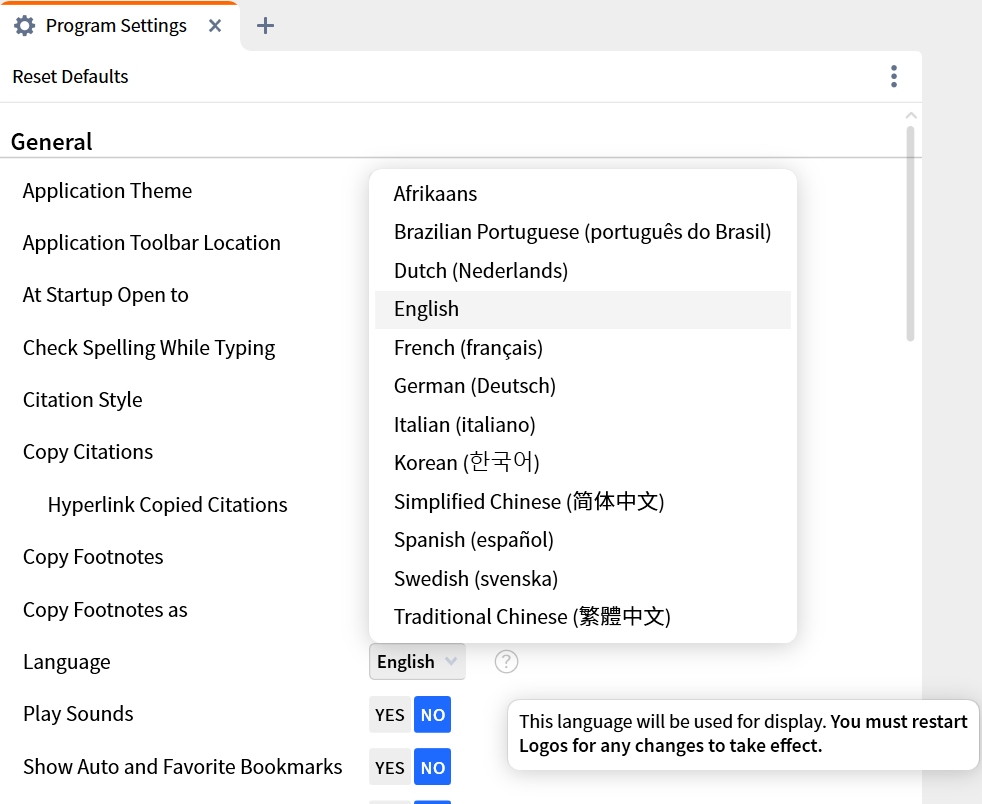982x804 pixels.
Task: Pick French (français) from the list
Action: (582, 348)
